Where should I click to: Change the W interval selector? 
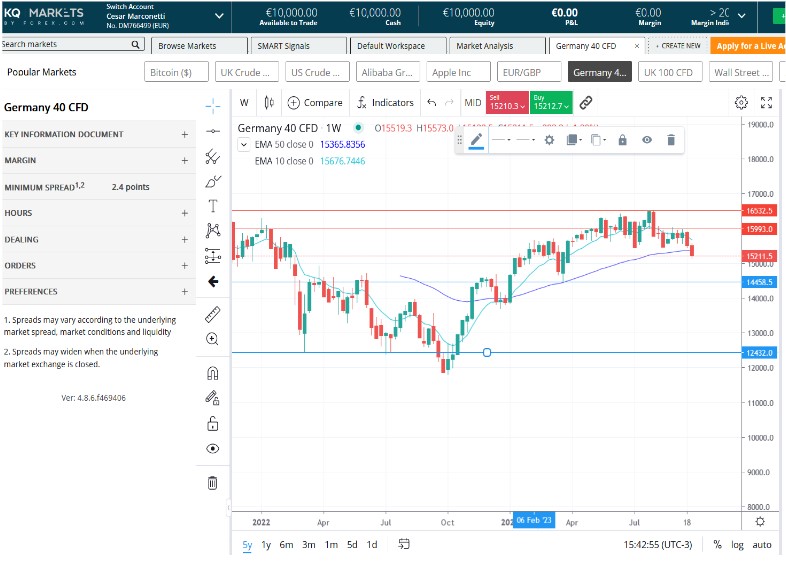pos(244,103)
